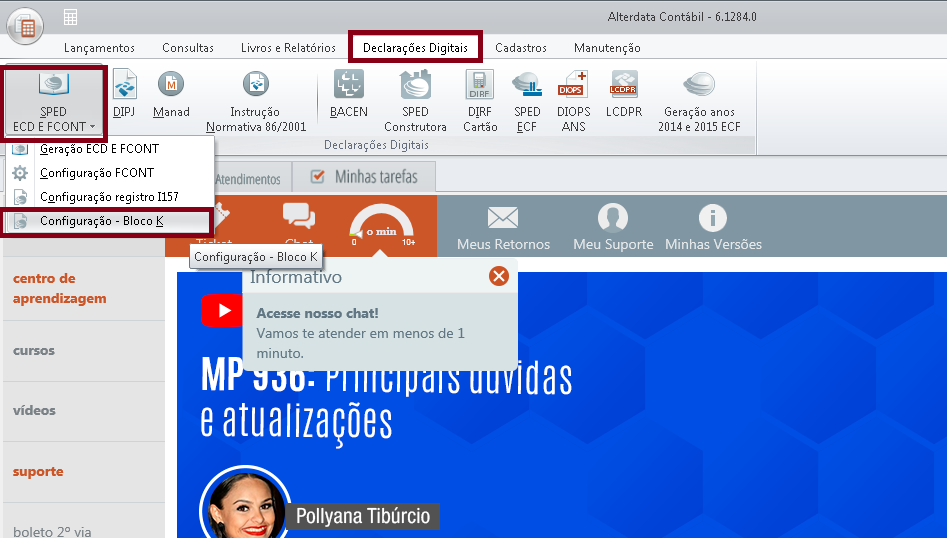The width and height of the screenshot is (947, 538).
Task: Open the cursos sidebar link
Action: pyautogui.click(x=34, y=350)
